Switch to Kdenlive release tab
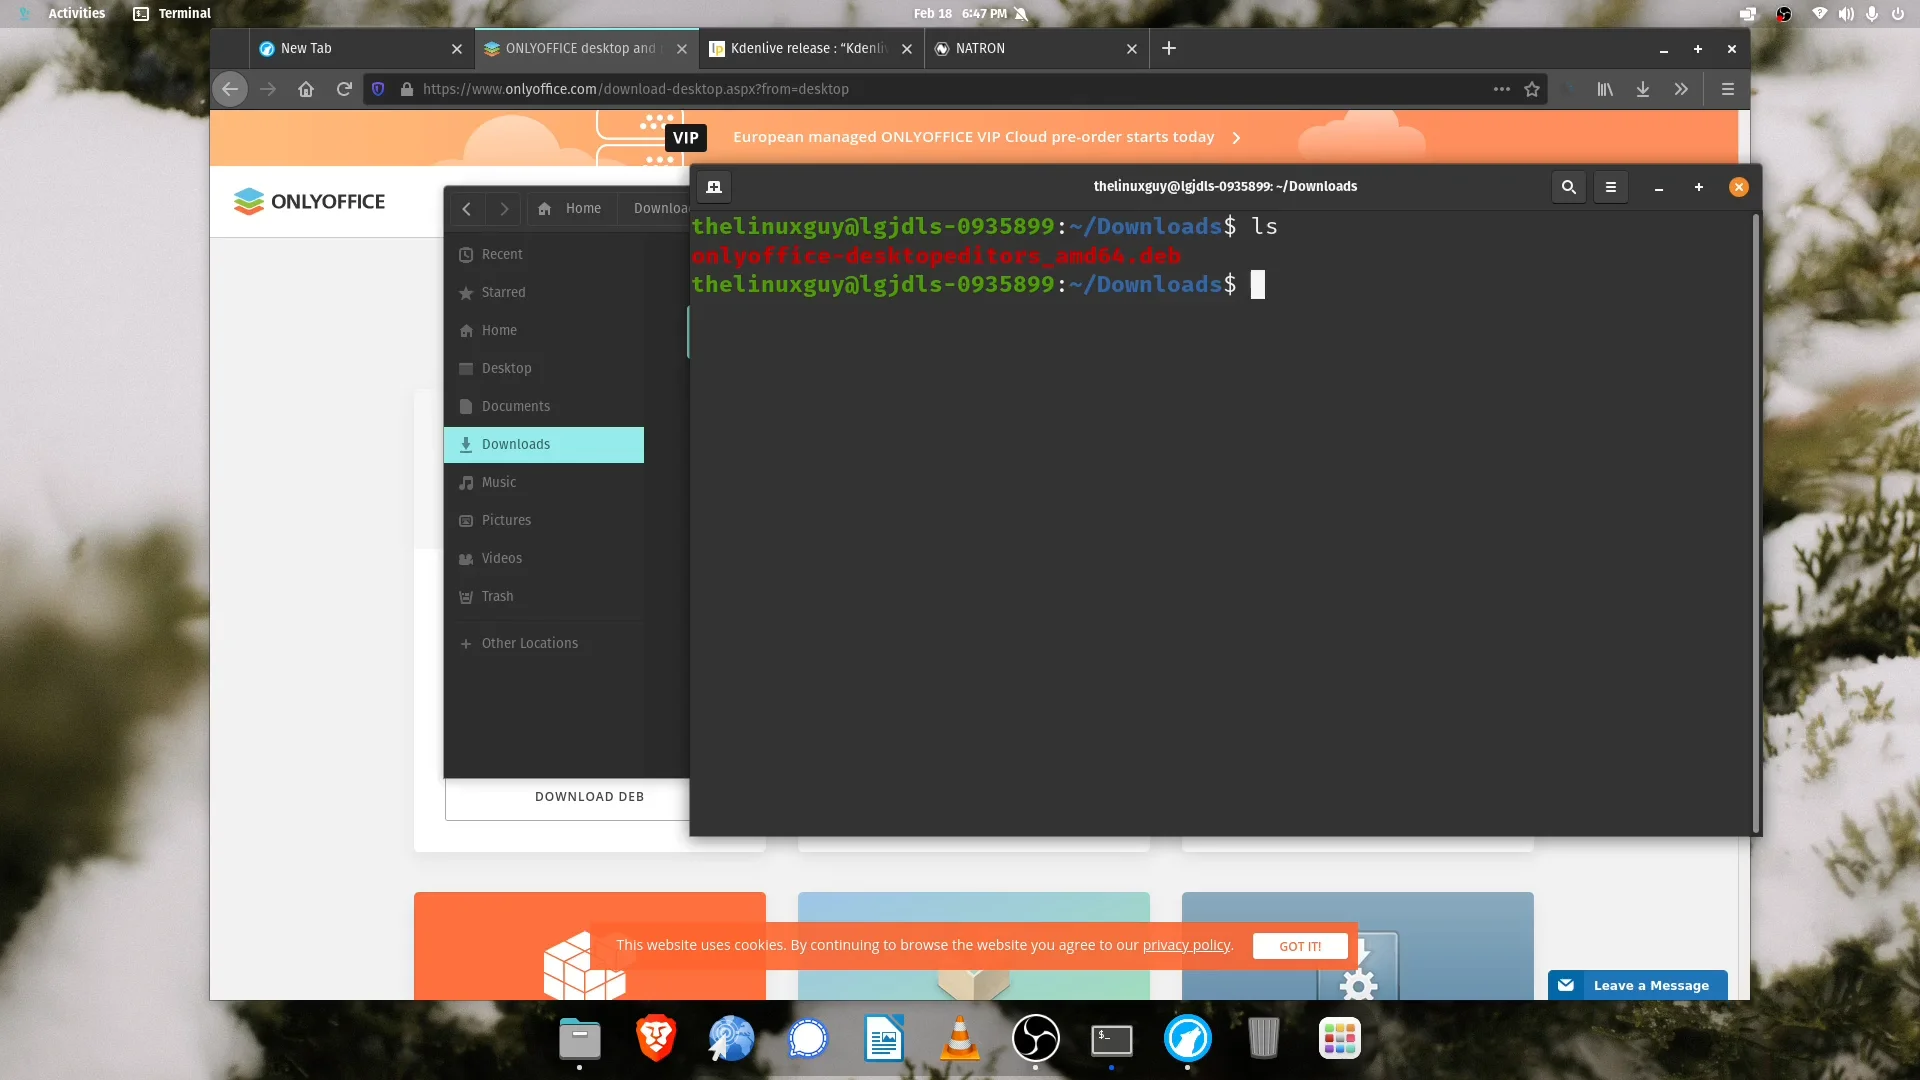Viewport: 1920px width, 1080px height. click(798, 48)
